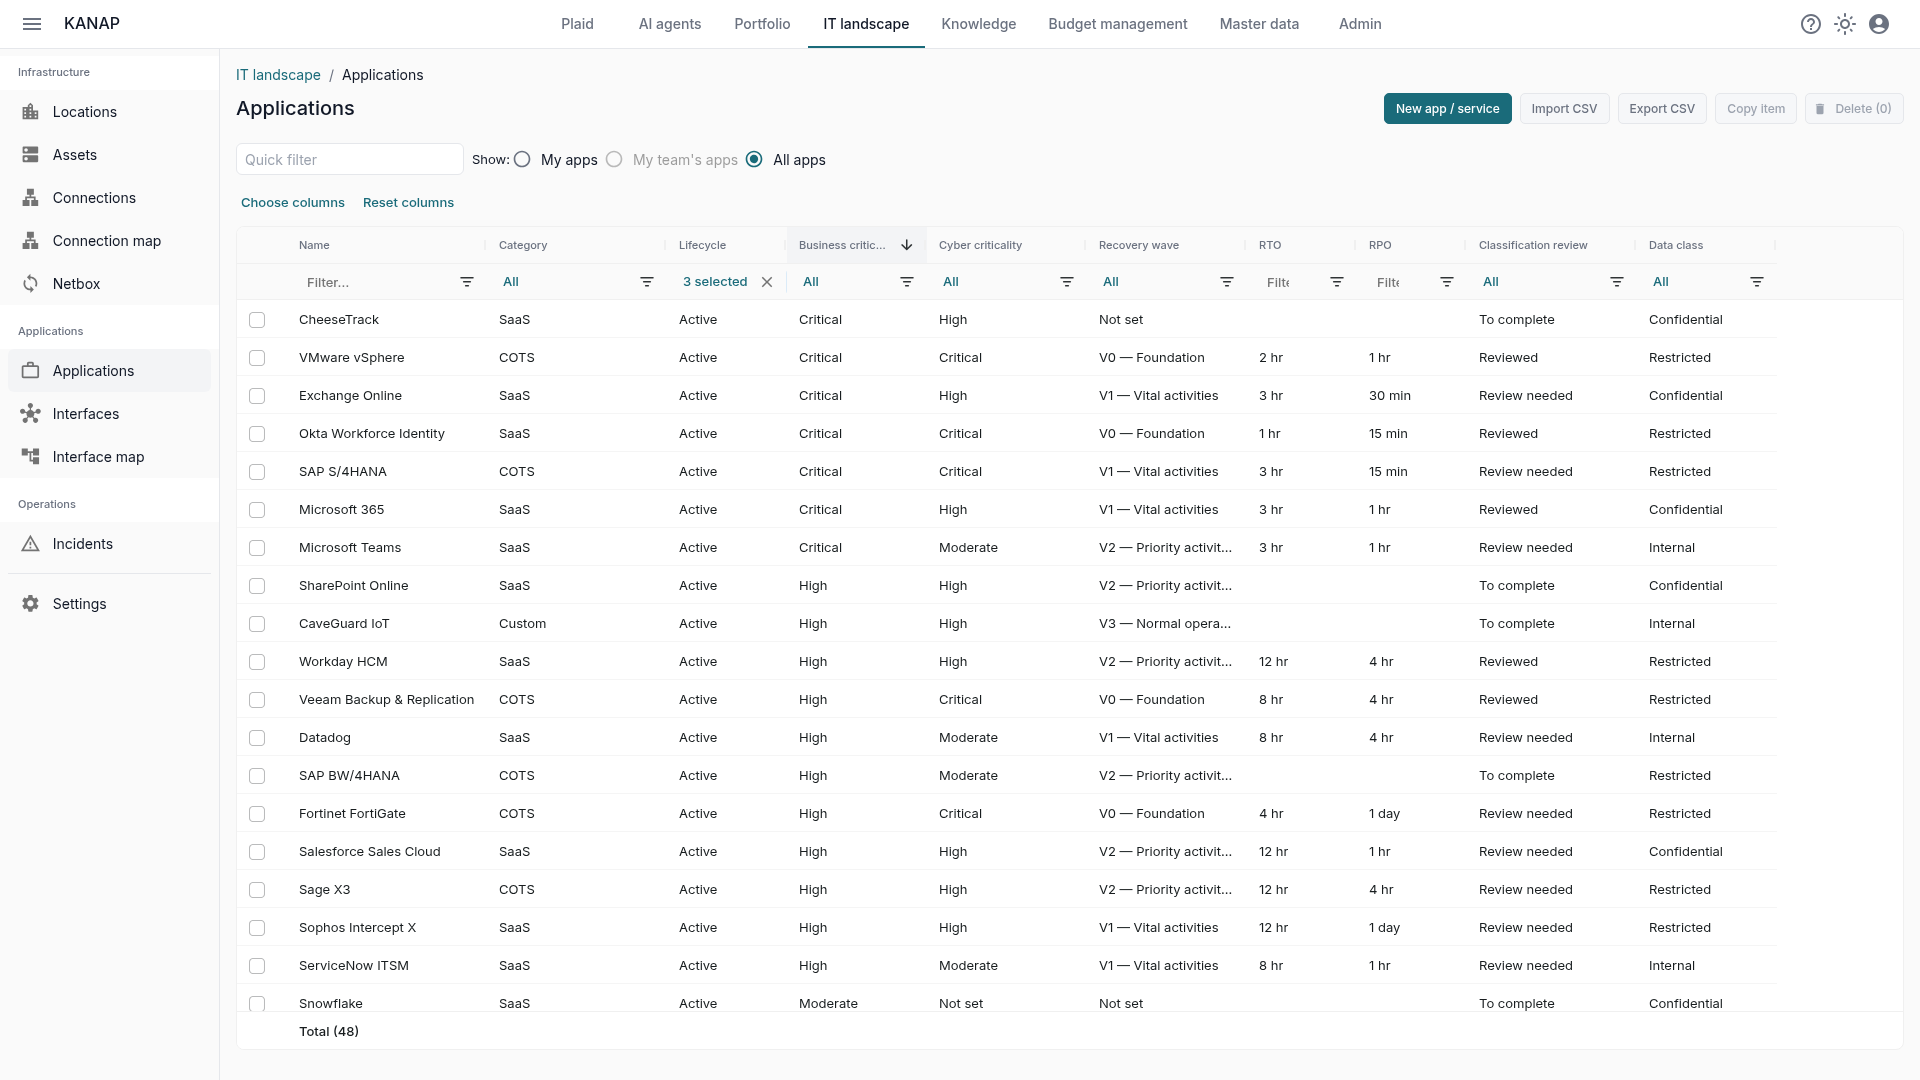Click the Interface map icon in sidebar
This screenshot has width=1920, height=1080.
pos(31,457)
